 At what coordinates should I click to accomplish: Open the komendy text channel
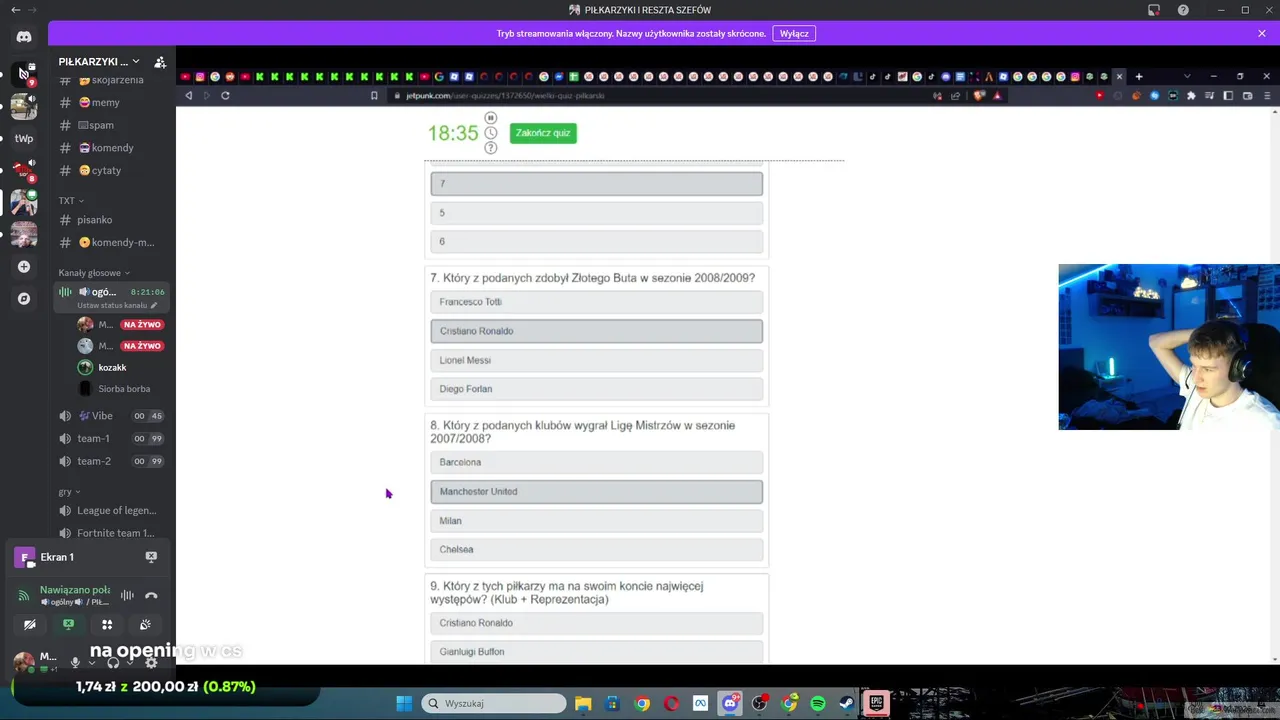[x=110, y=148]
